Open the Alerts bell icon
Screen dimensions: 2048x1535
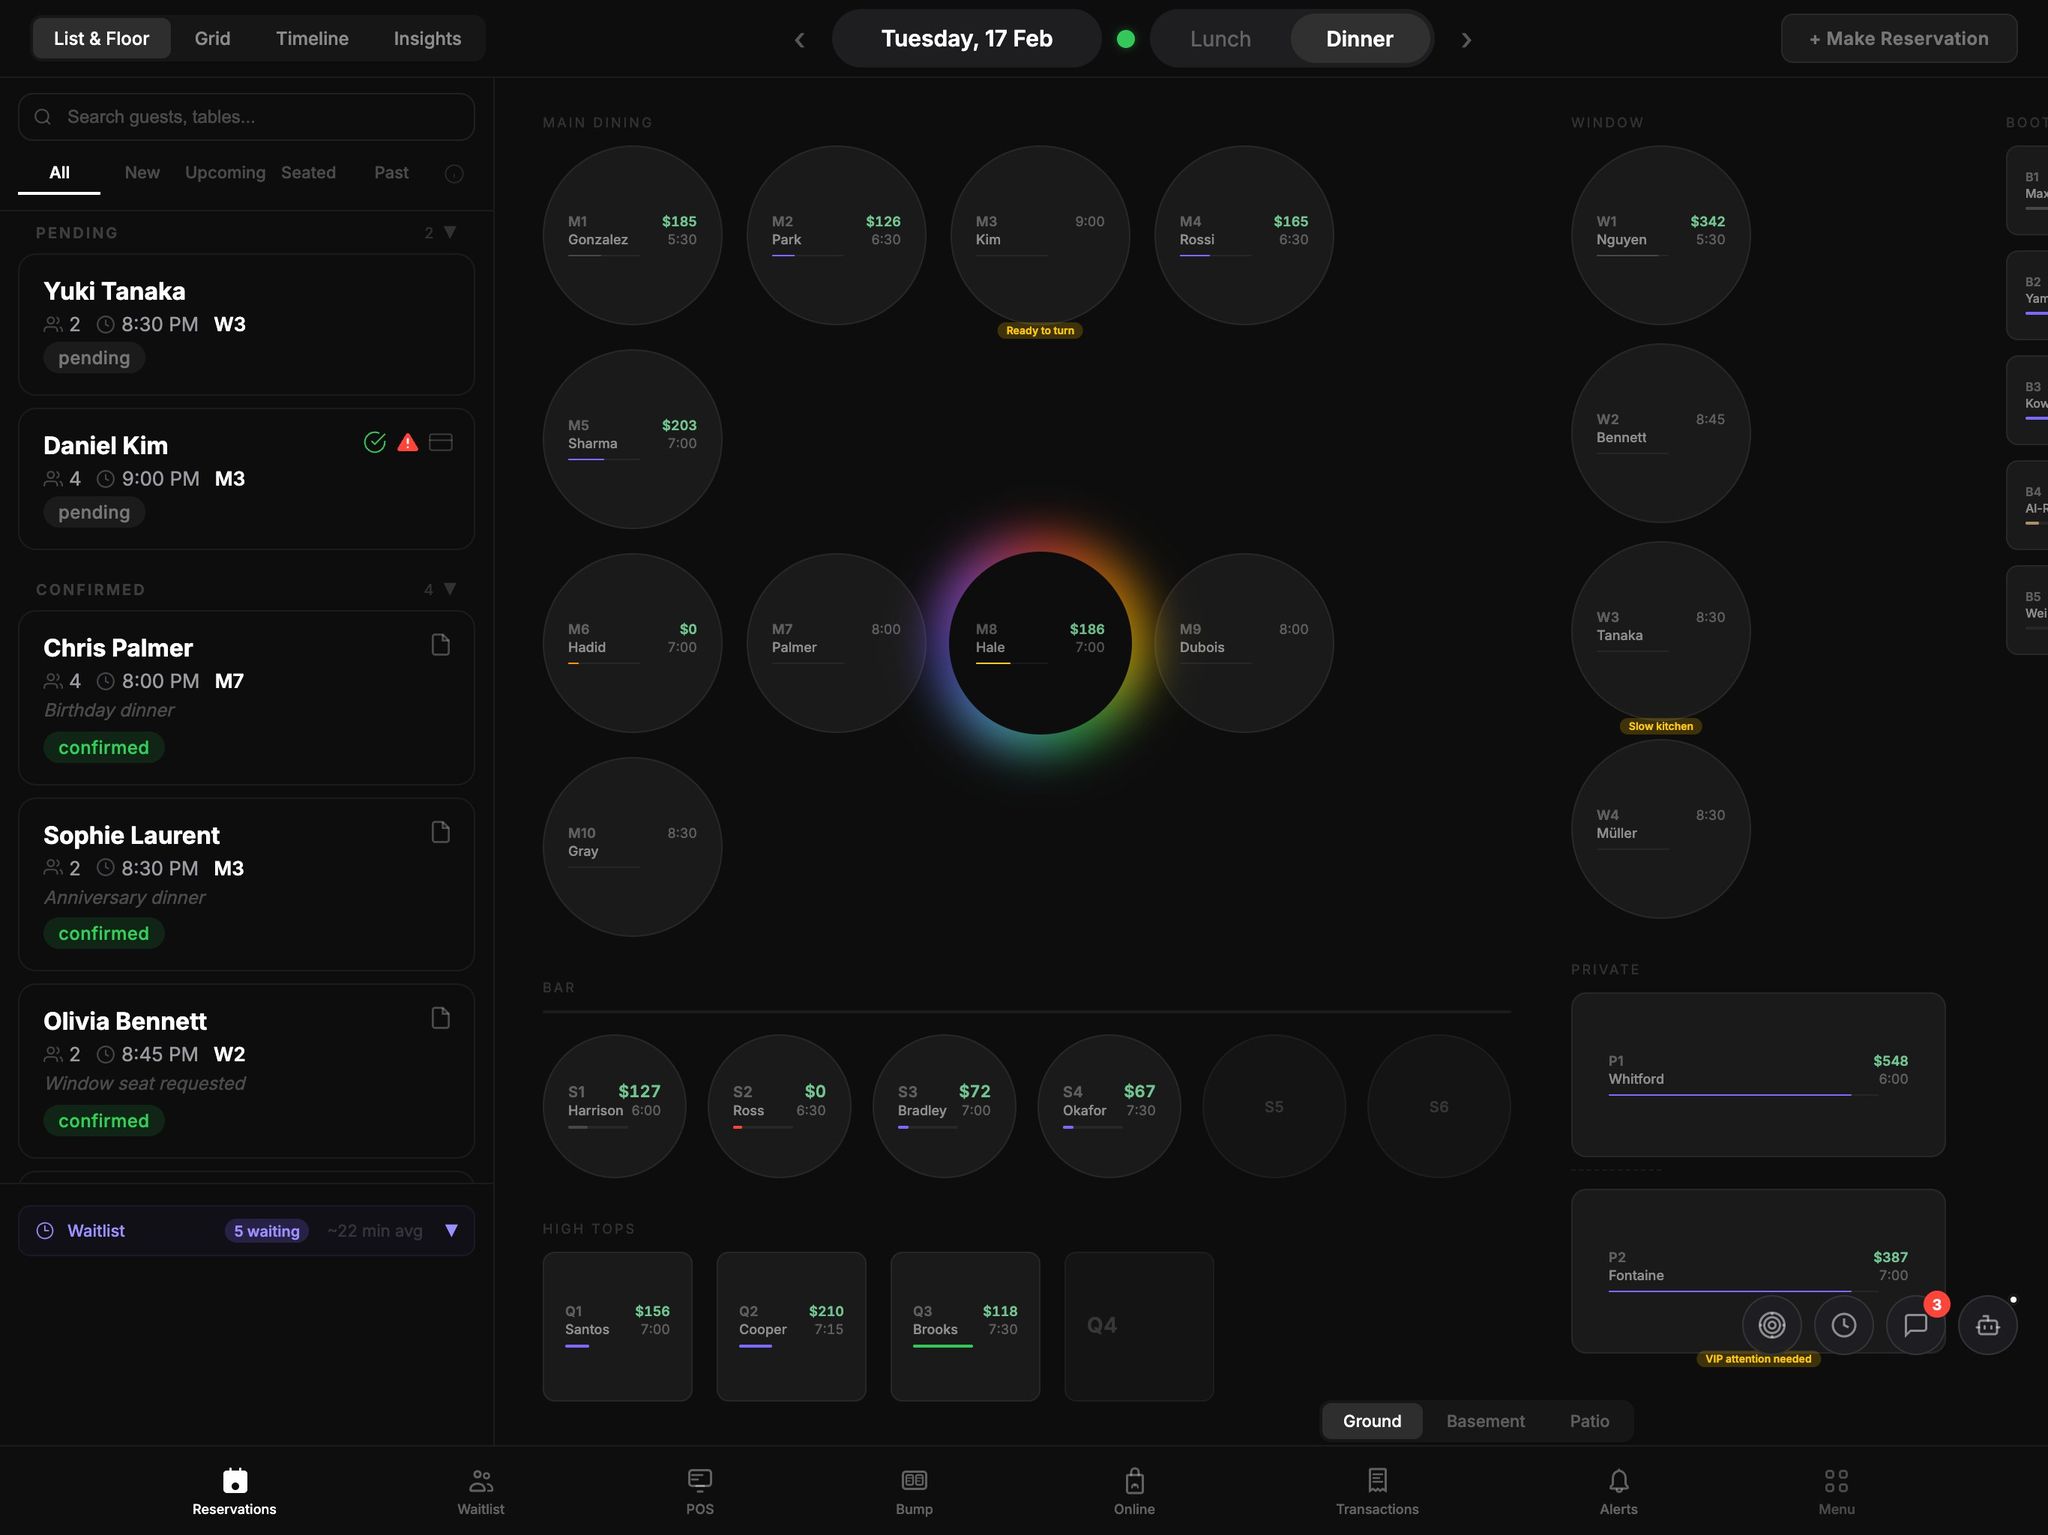click(1619, 1480)
